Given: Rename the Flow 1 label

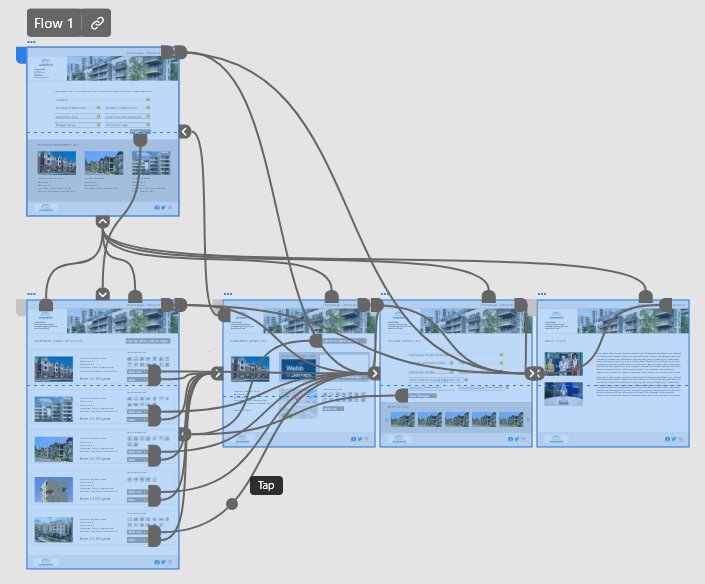Looking at the screenshot, I should [x=54, y=23].
